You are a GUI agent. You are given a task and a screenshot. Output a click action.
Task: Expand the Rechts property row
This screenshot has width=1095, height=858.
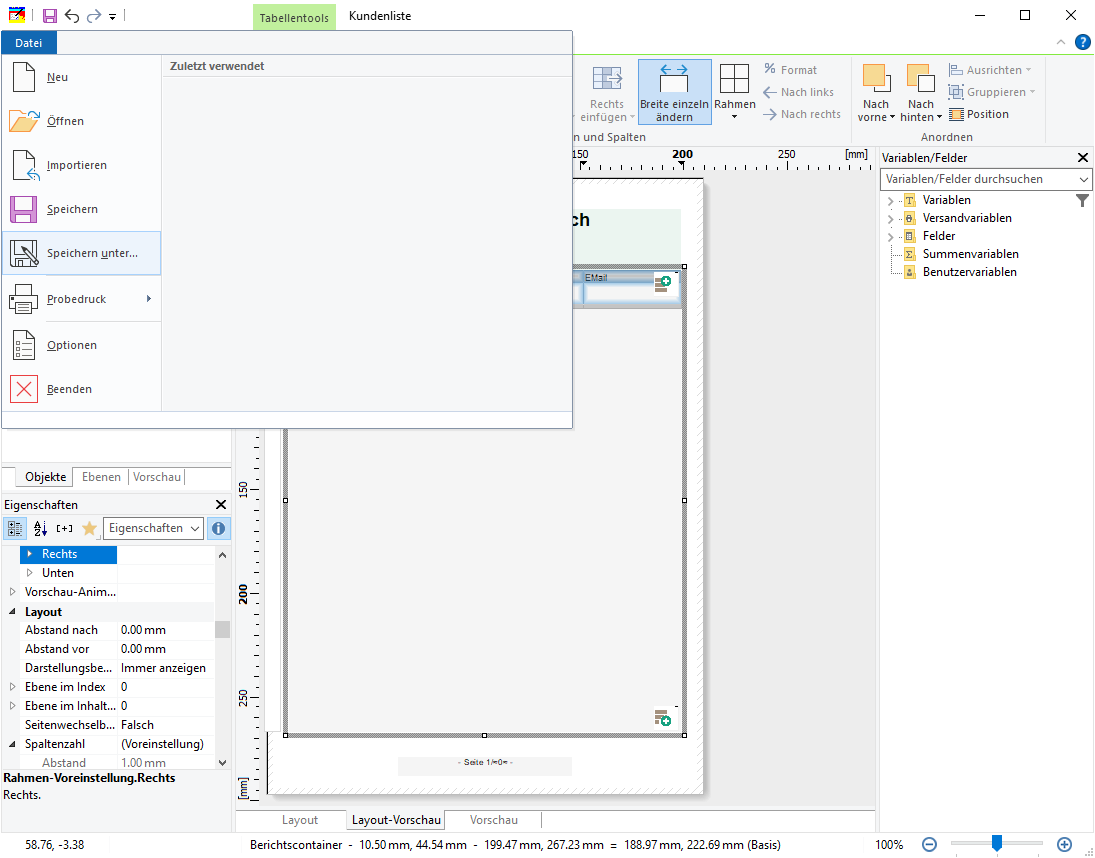29,554
